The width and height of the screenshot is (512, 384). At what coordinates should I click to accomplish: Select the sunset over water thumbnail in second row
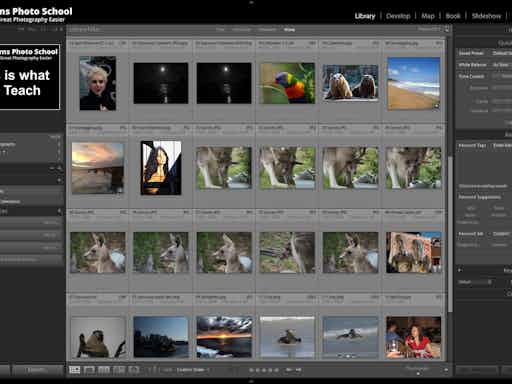[x=98, y=168]
